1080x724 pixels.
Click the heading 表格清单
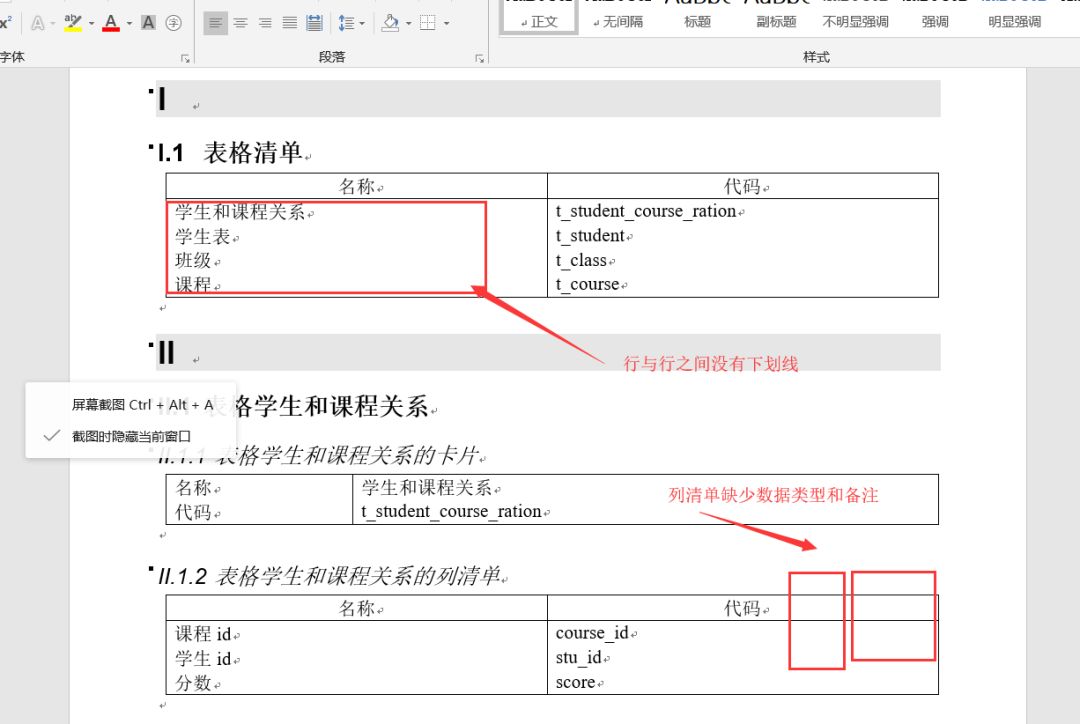click(253, 153)
